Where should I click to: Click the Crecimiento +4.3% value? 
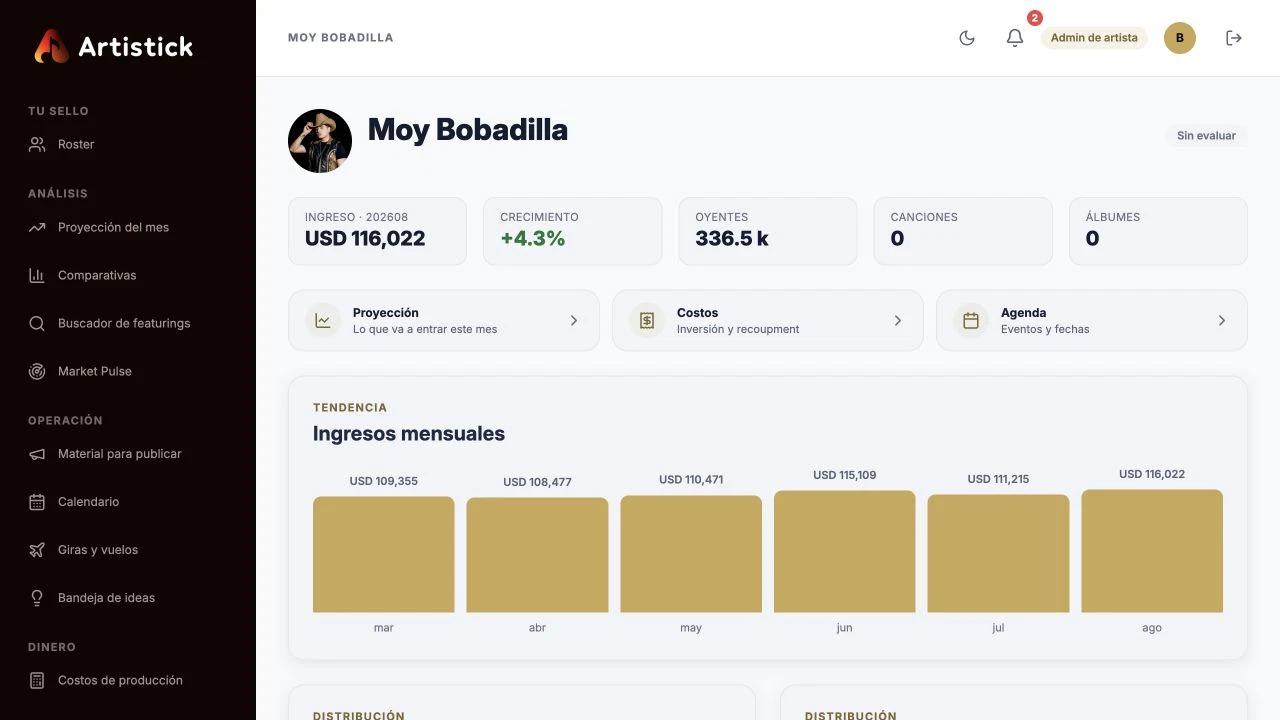tap(533, 238)
